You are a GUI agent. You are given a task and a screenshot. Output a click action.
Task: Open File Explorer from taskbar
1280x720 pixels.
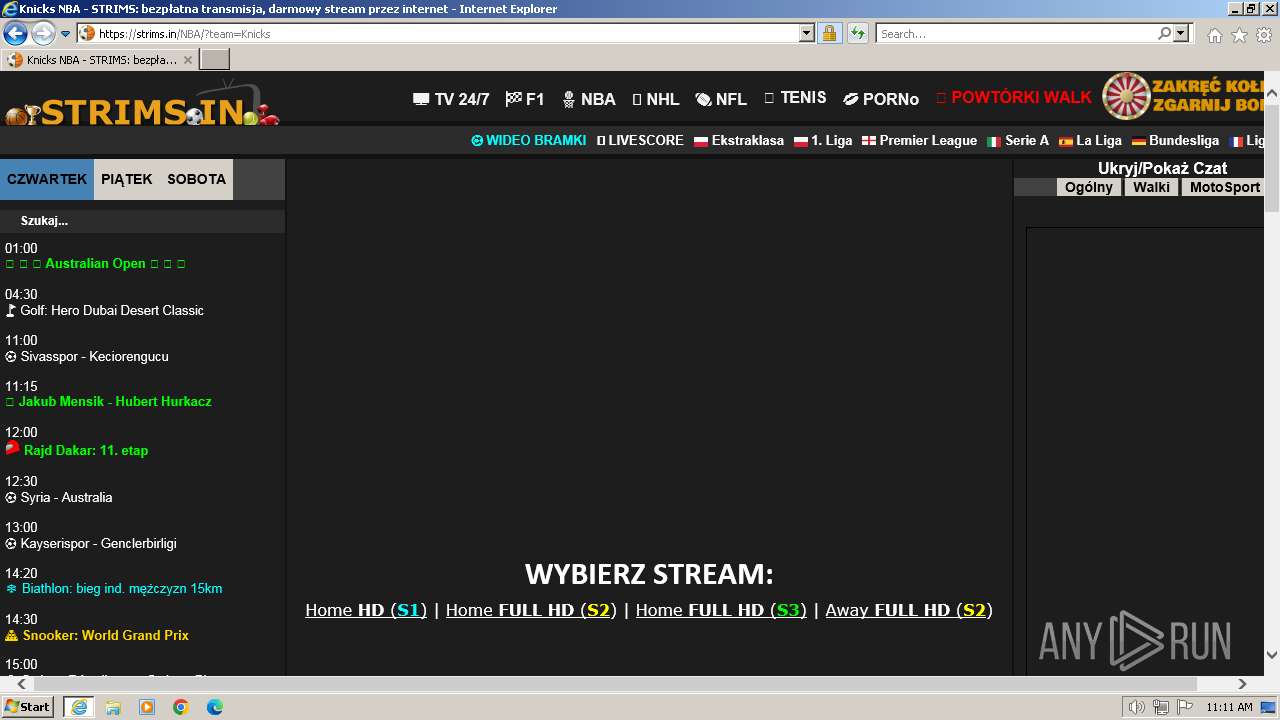[x=113, y=707]
